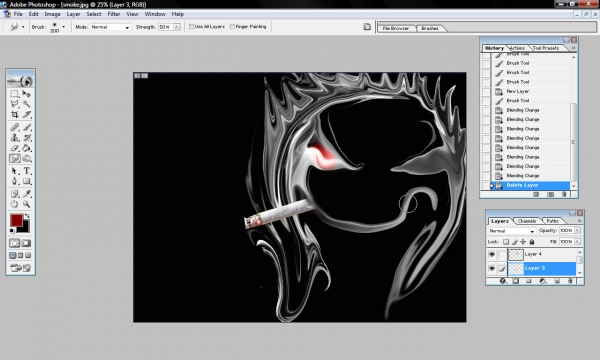Delete current state in History panel
Screen dimensions: 600x360
[564, 194]
